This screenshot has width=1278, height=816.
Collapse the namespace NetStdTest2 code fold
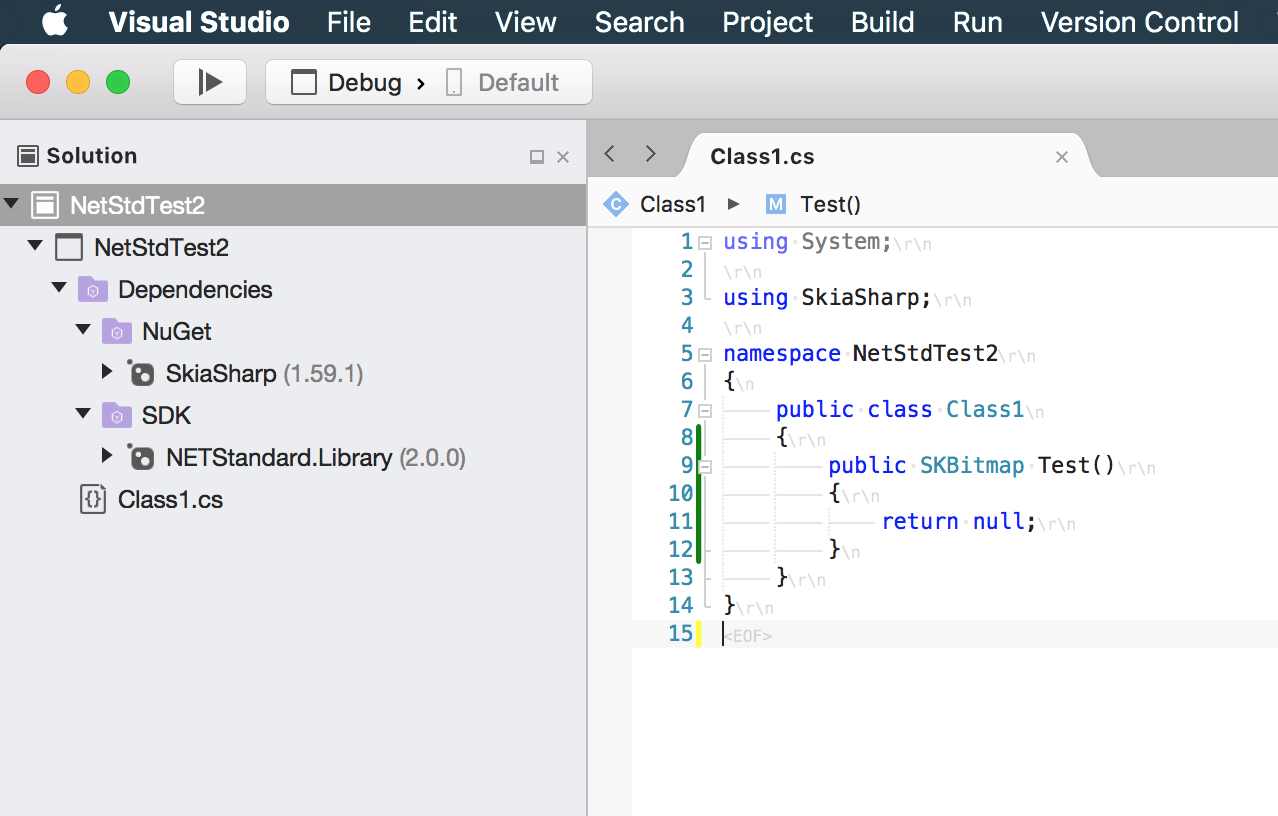(x=705, y=353)
